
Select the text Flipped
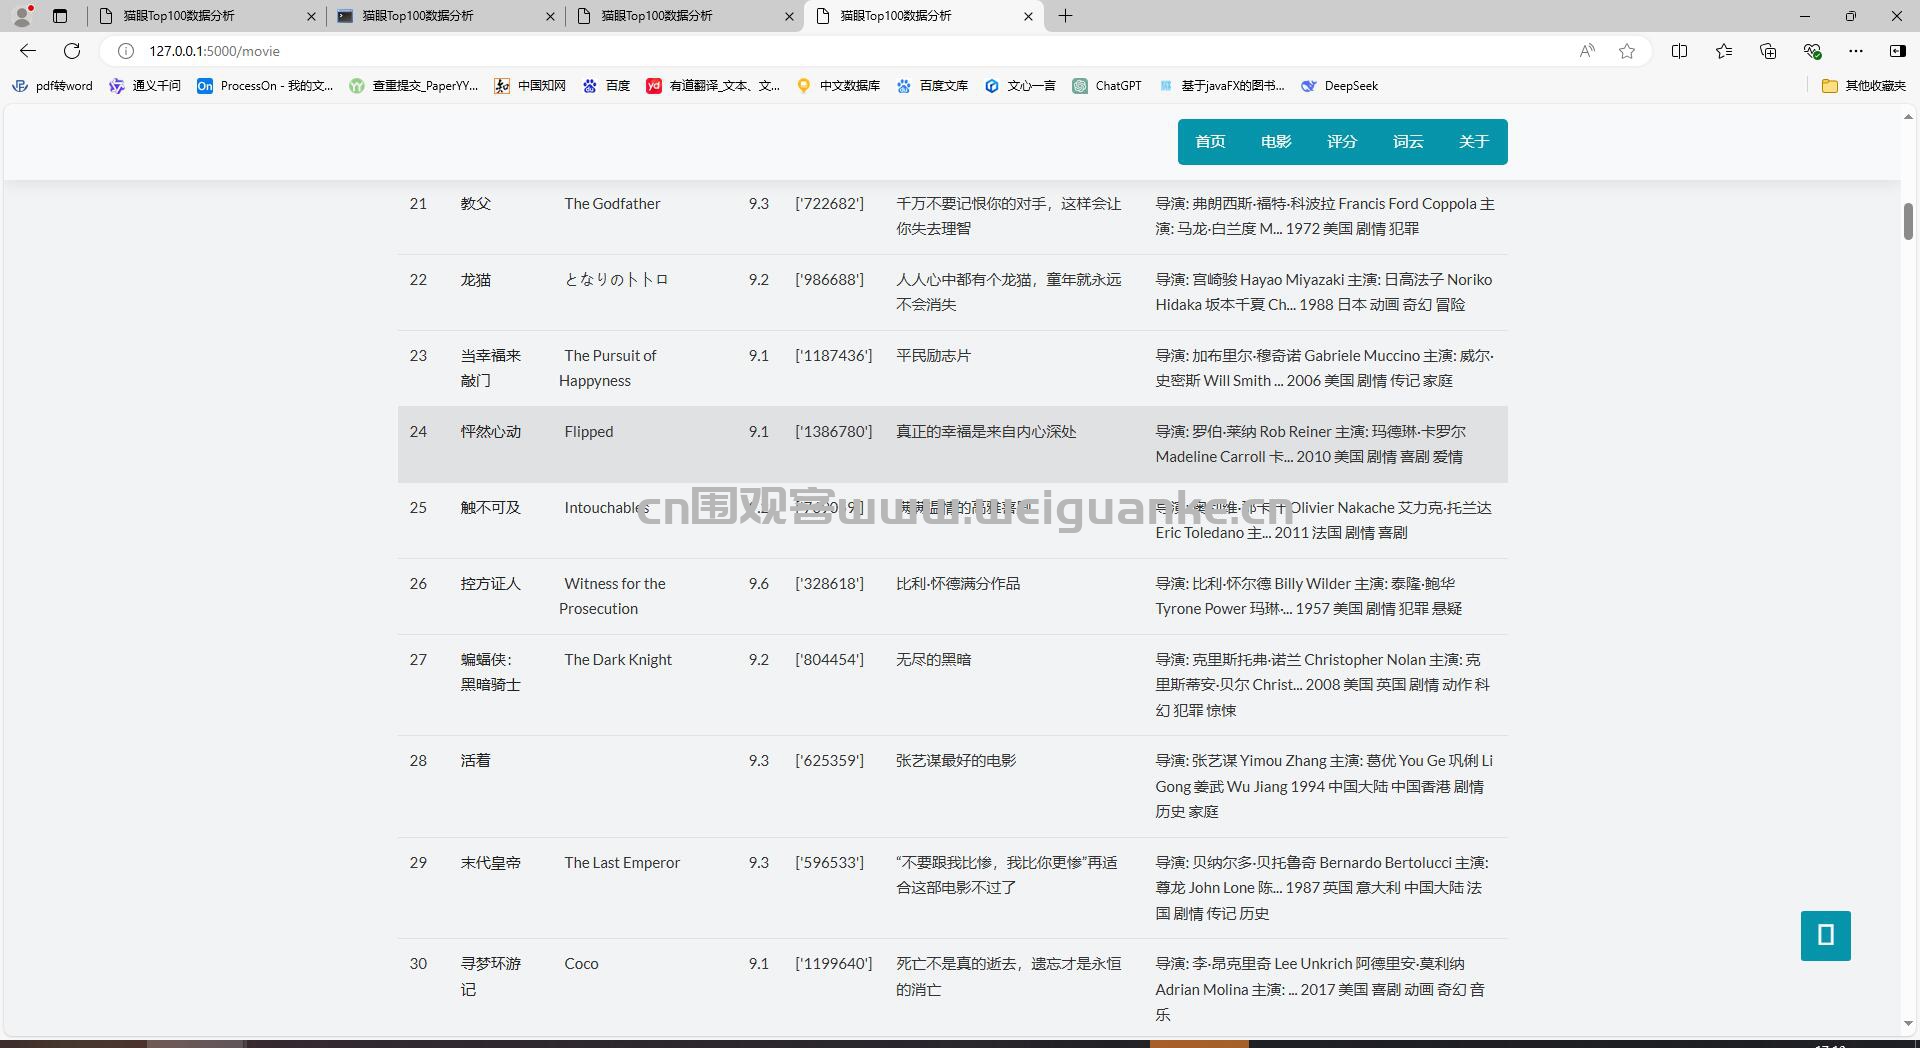pos(589,432)
